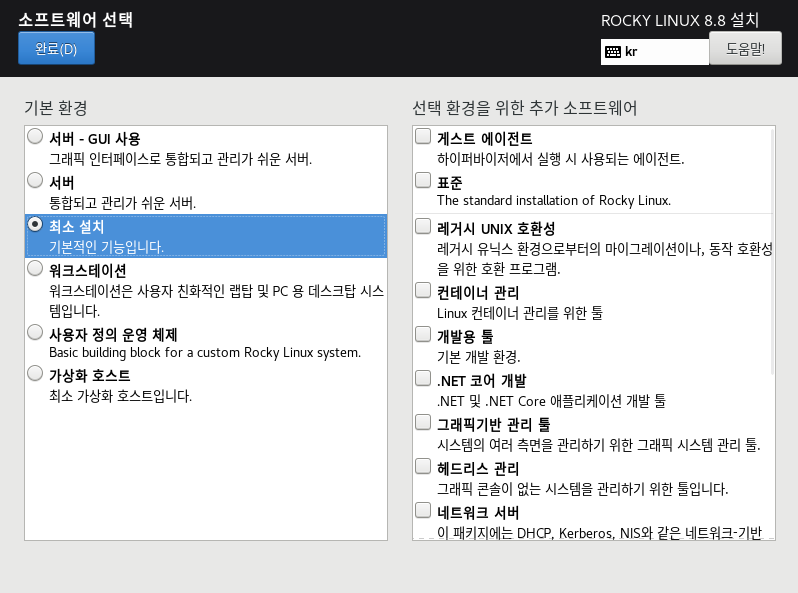This screenshot has width=798, height=593.
Task: Select the 최소 설치 radio button
Action: 35,224
